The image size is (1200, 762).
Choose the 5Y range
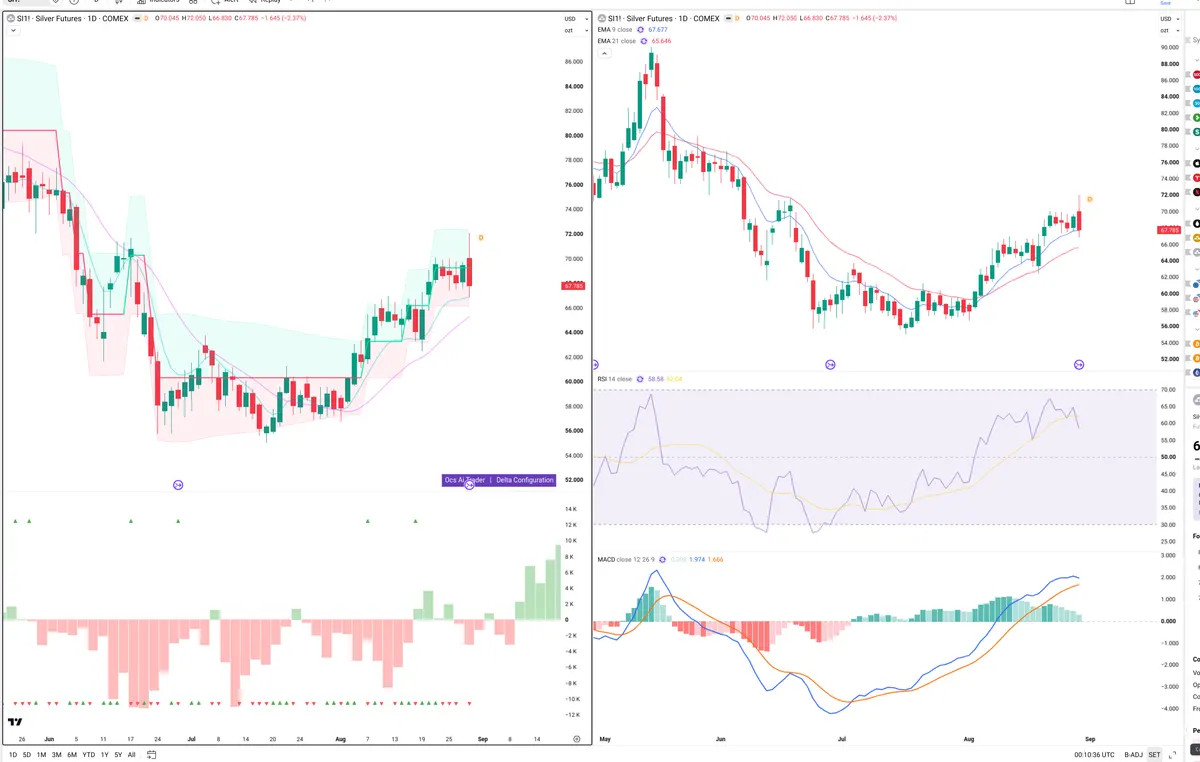coord(118,754)
